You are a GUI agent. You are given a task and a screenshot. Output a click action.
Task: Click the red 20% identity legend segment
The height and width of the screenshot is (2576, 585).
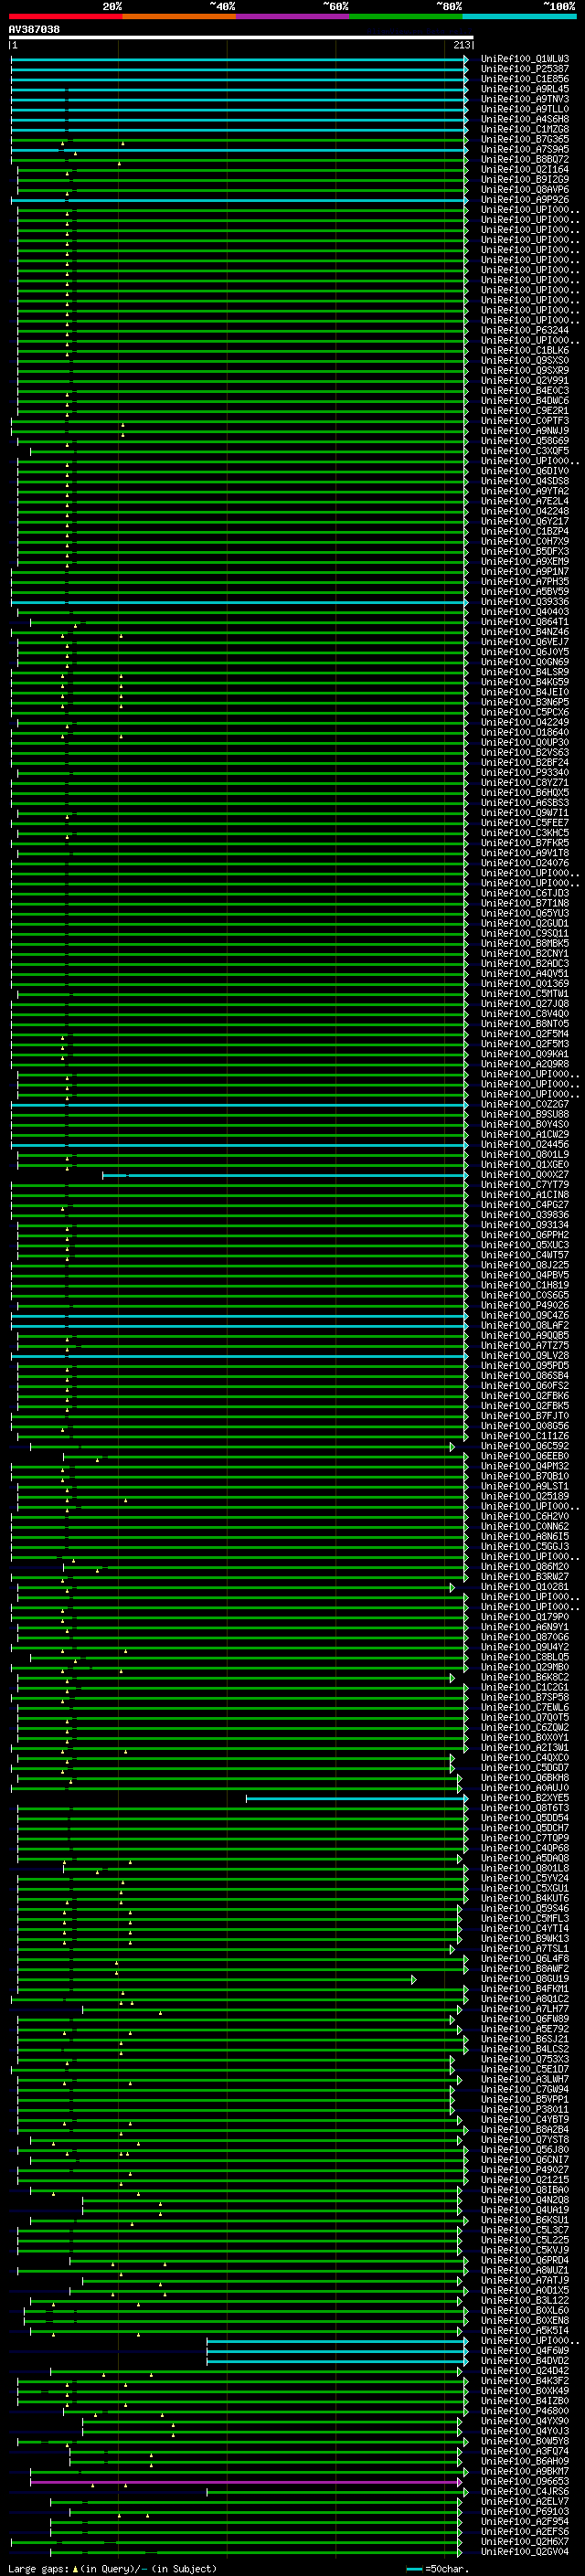pyautogui.click(x=65, y=16)
